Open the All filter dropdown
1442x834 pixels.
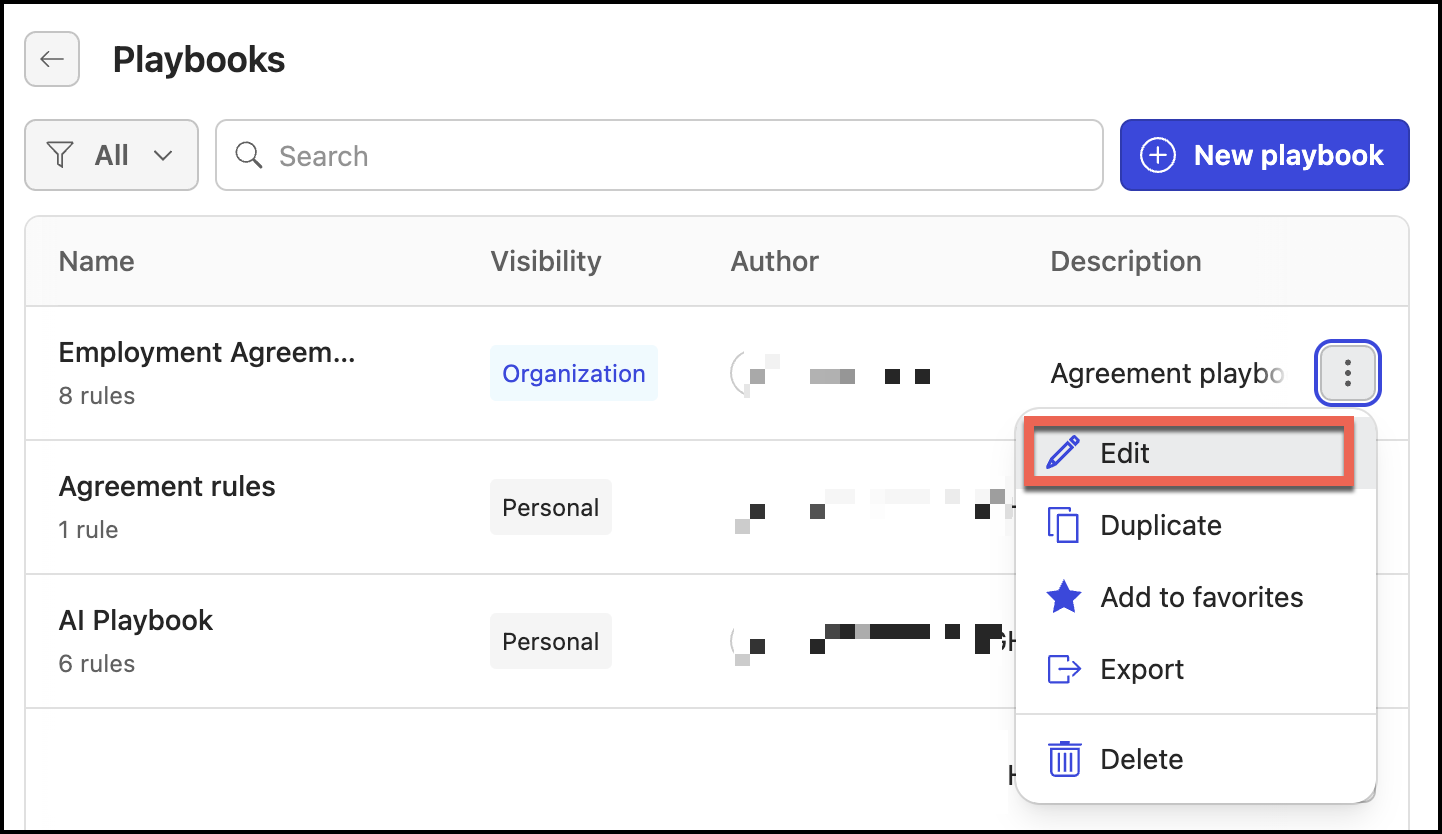point(111,155)
